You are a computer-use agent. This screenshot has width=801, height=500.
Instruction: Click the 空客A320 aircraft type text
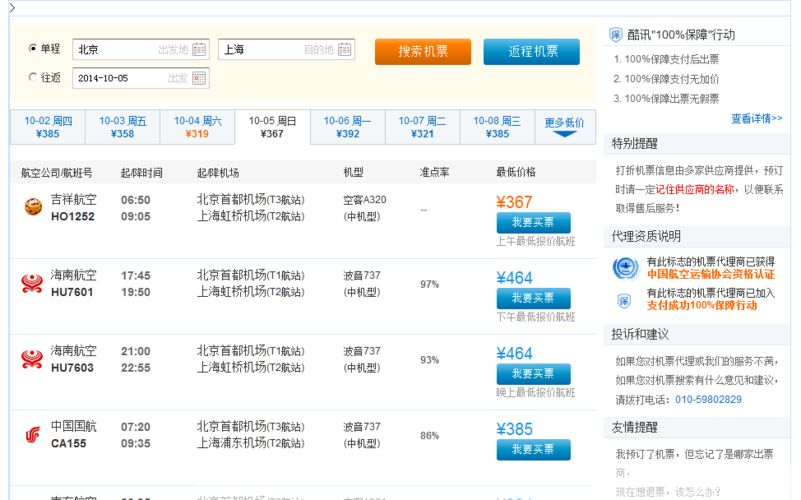365,200
